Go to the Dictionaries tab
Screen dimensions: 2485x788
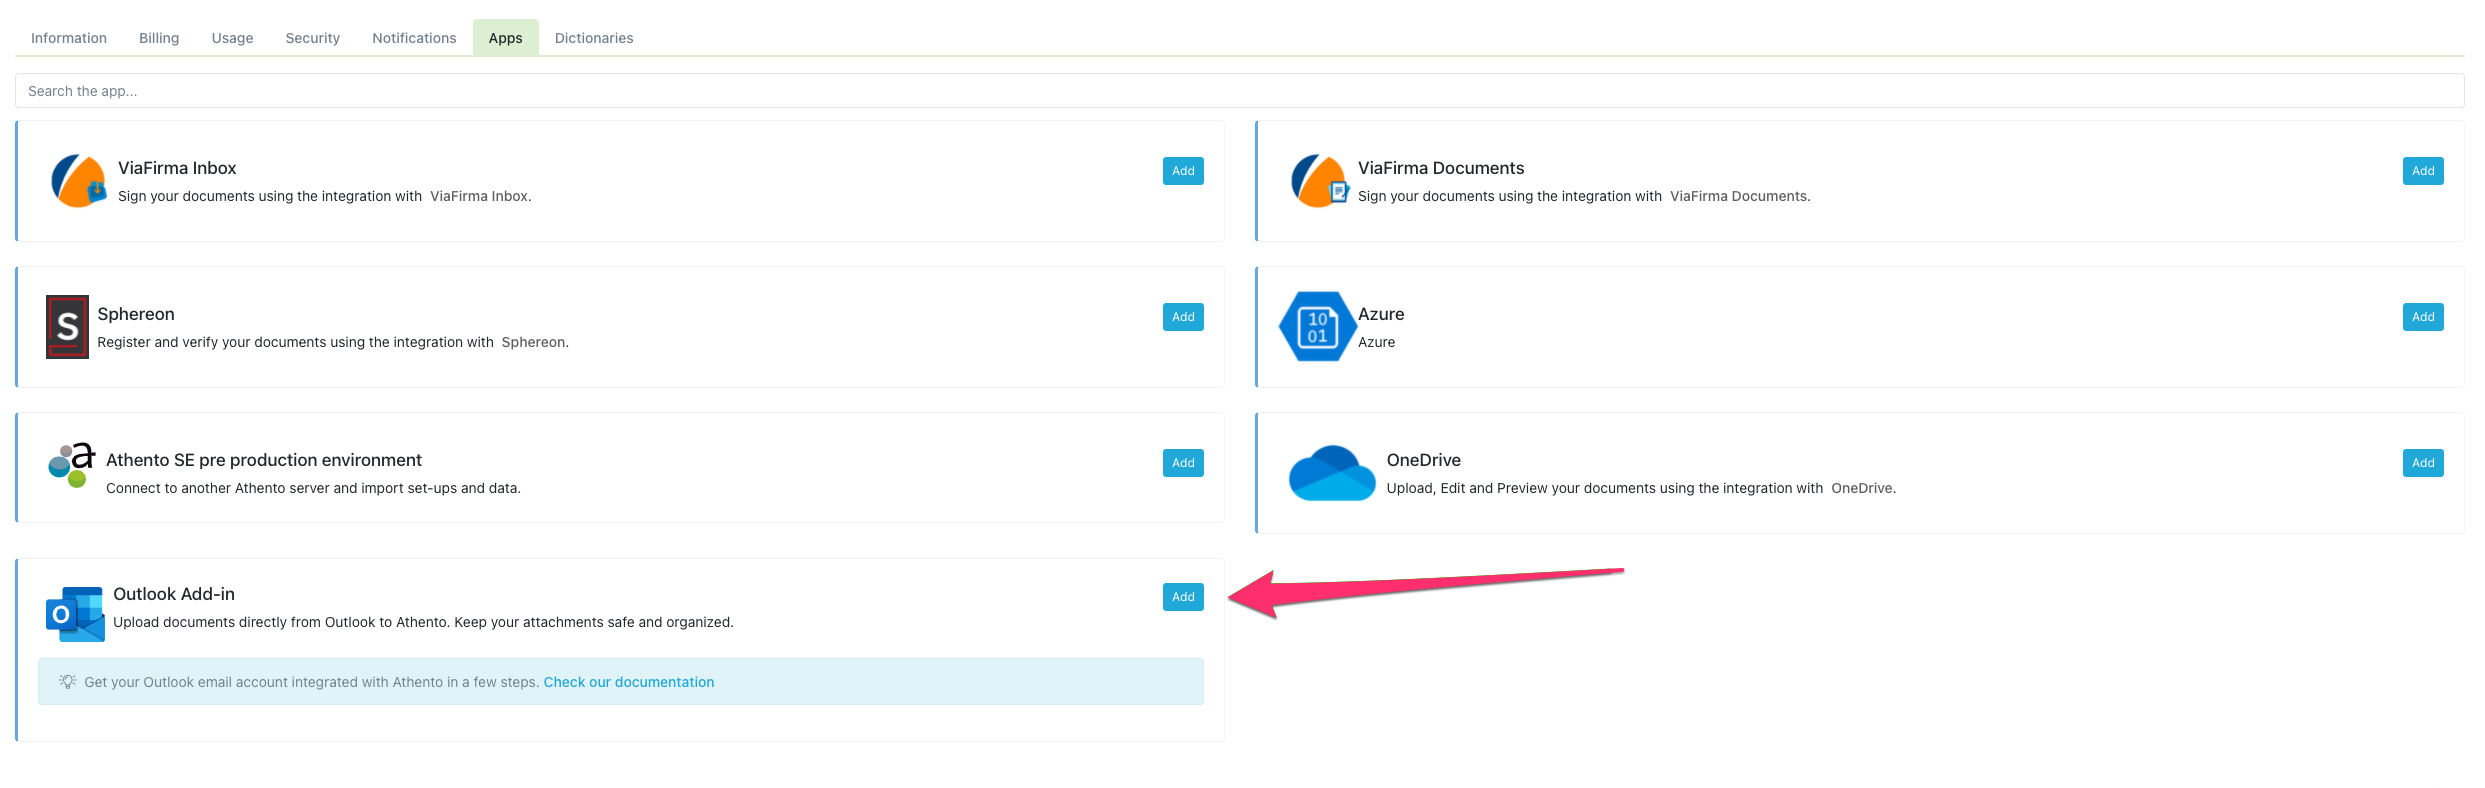[x=593, y=38]
